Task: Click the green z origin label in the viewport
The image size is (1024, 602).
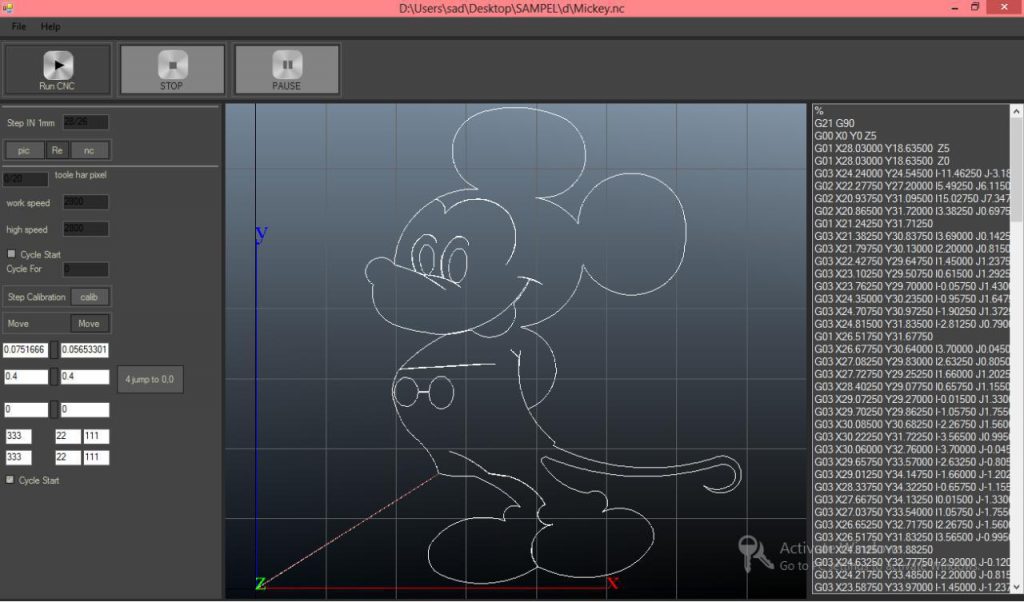Action: pyautogui.click(x=261, y=583)
